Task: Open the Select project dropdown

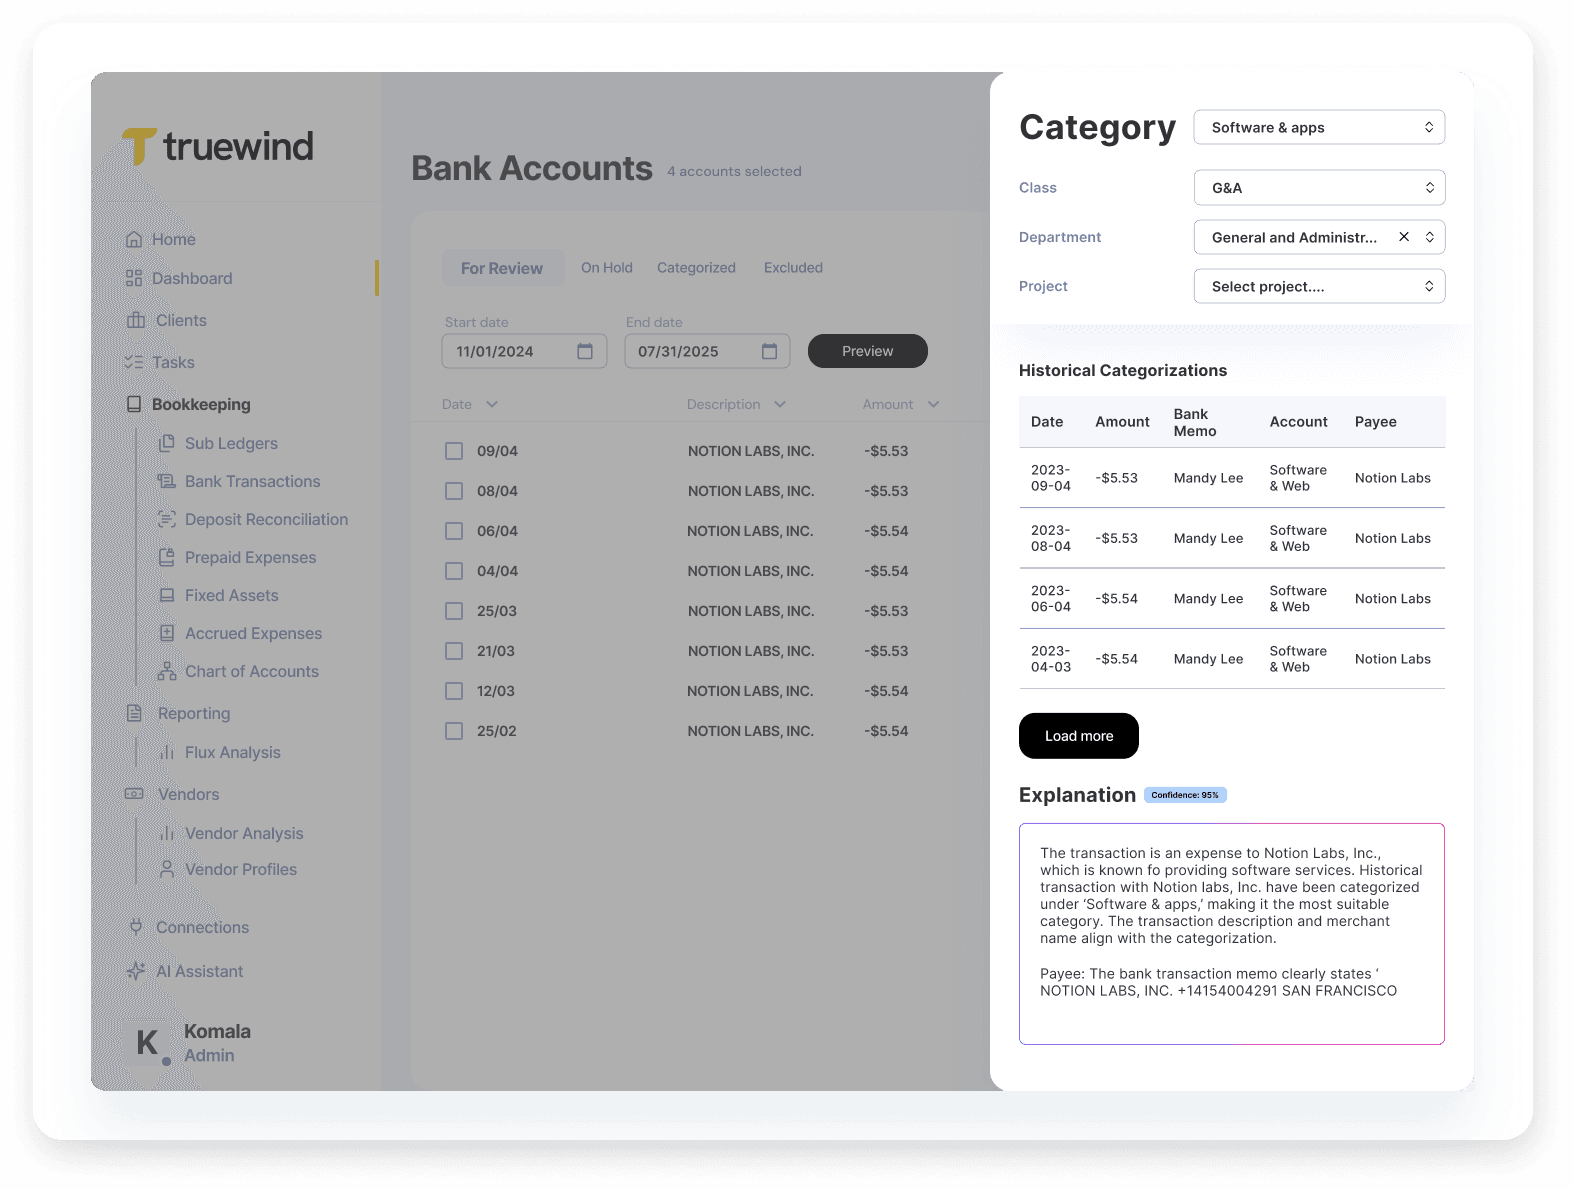Action: (1319, 286)
